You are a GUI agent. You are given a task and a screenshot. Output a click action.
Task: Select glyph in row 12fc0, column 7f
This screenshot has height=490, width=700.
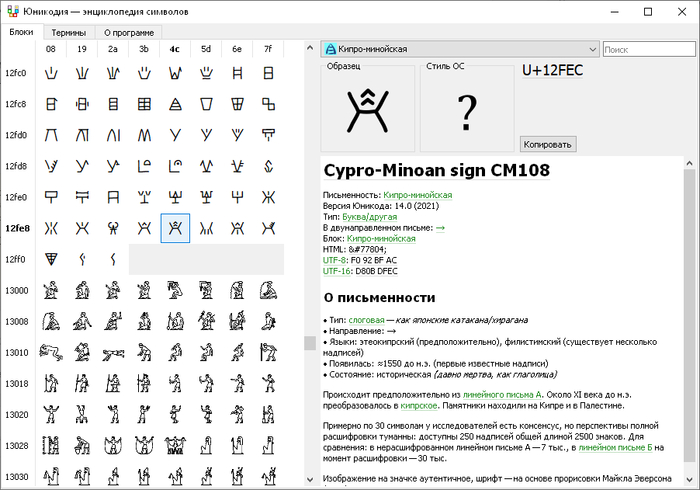tap(268, 73)
